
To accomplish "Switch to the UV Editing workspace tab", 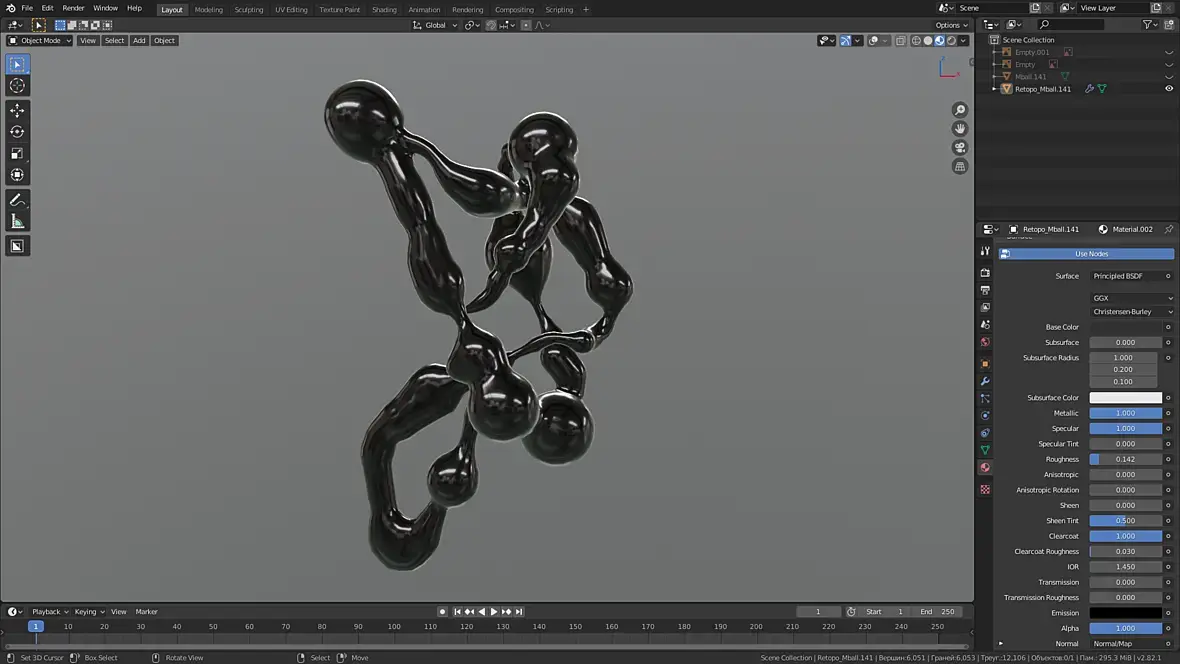I will (x=291, y=10).
